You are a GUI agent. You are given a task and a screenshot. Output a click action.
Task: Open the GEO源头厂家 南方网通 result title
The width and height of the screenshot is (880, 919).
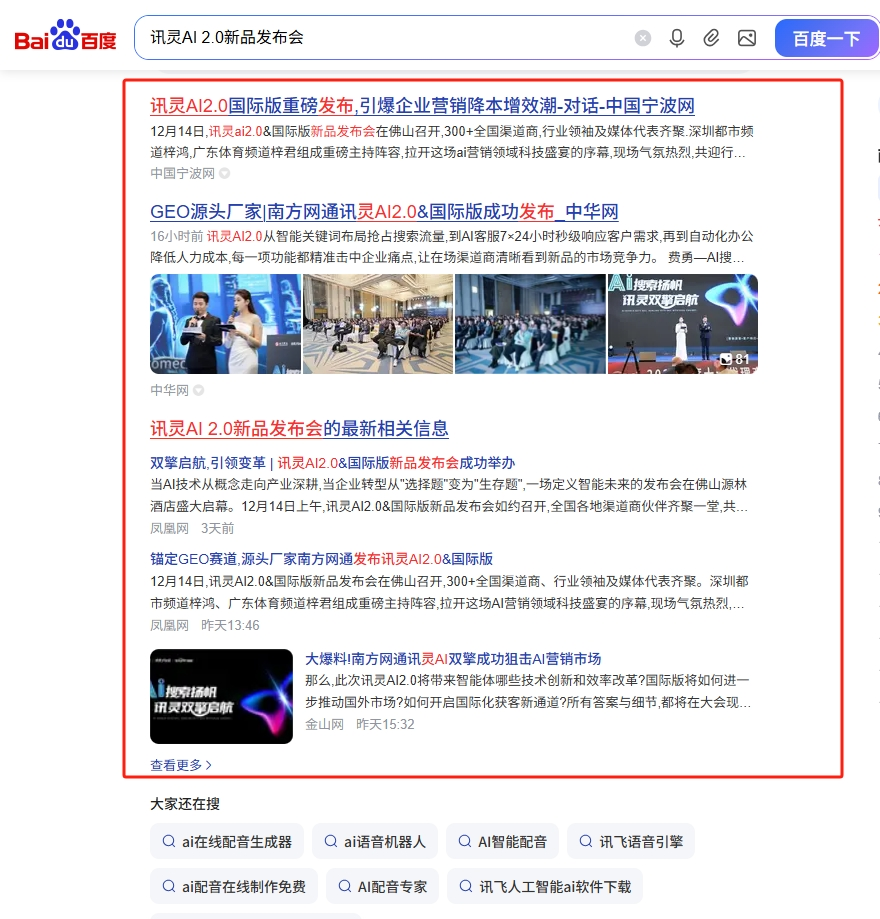pos(384,211)
